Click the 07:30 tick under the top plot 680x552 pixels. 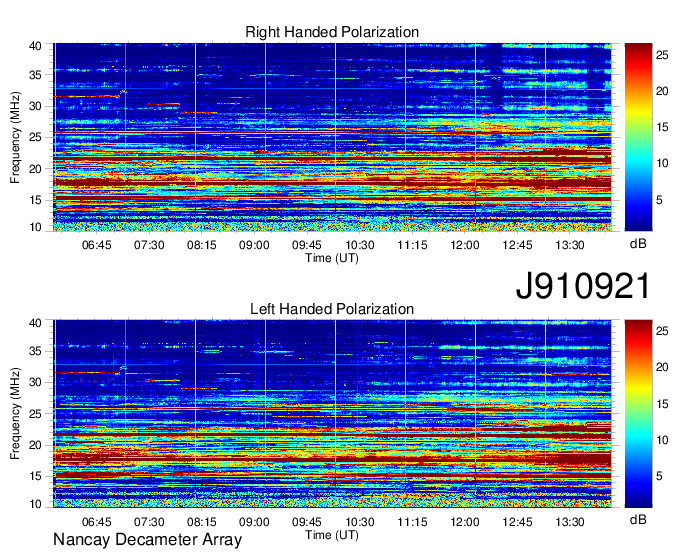pos(149,245)
